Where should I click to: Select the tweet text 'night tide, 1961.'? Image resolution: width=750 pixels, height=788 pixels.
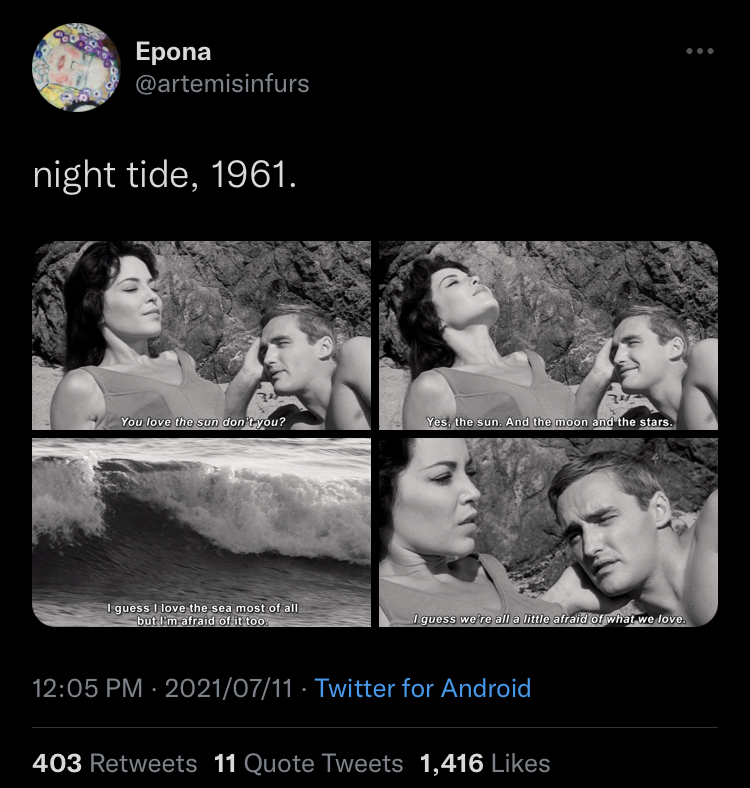pos(165,175)
